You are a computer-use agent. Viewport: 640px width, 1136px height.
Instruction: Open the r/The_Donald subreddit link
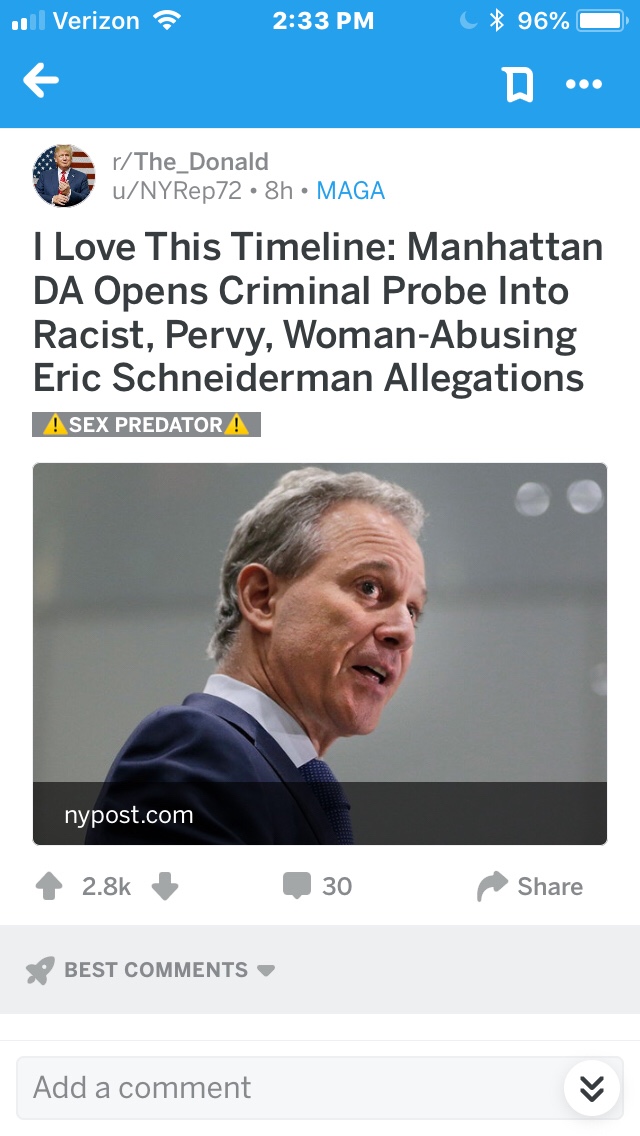[x=189, y=162]
